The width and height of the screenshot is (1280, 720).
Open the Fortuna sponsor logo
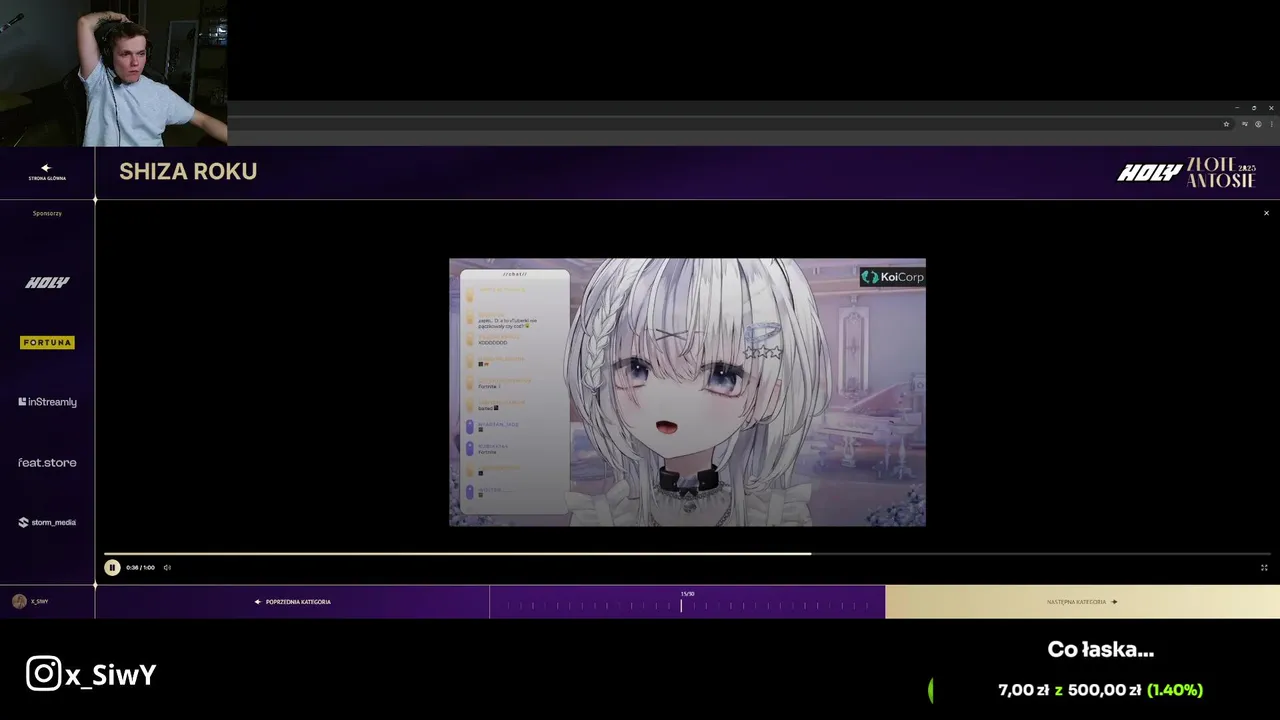47,342
